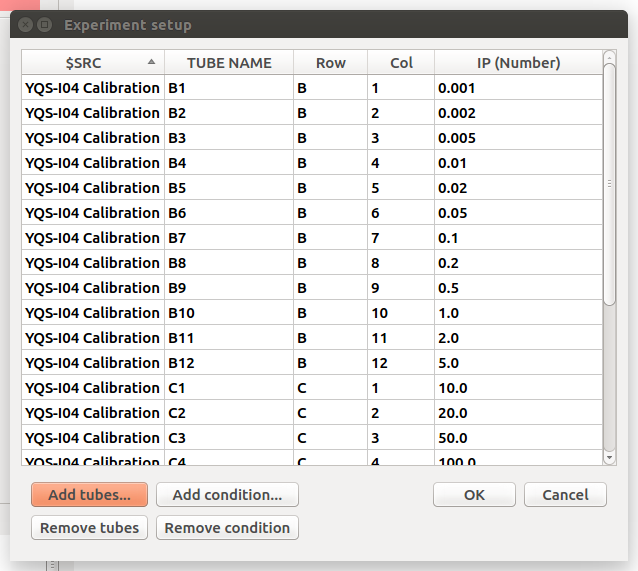
Task: Click the vertical scrollbar handle
Action: [x=609, y=184]
